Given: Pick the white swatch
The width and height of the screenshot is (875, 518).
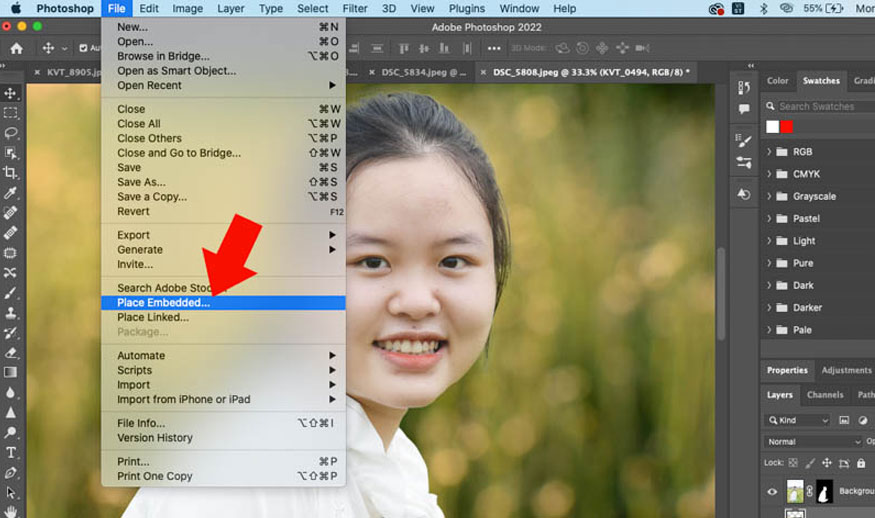Looking at the screenshot, I should point(772,127).
